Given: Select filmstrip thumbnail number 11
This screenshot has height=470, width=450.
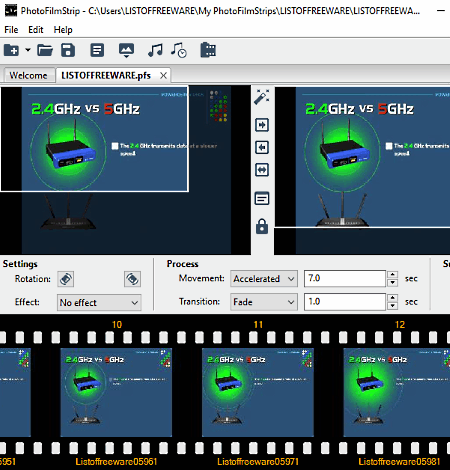Looking at the screenshot, I should [258, 392].
